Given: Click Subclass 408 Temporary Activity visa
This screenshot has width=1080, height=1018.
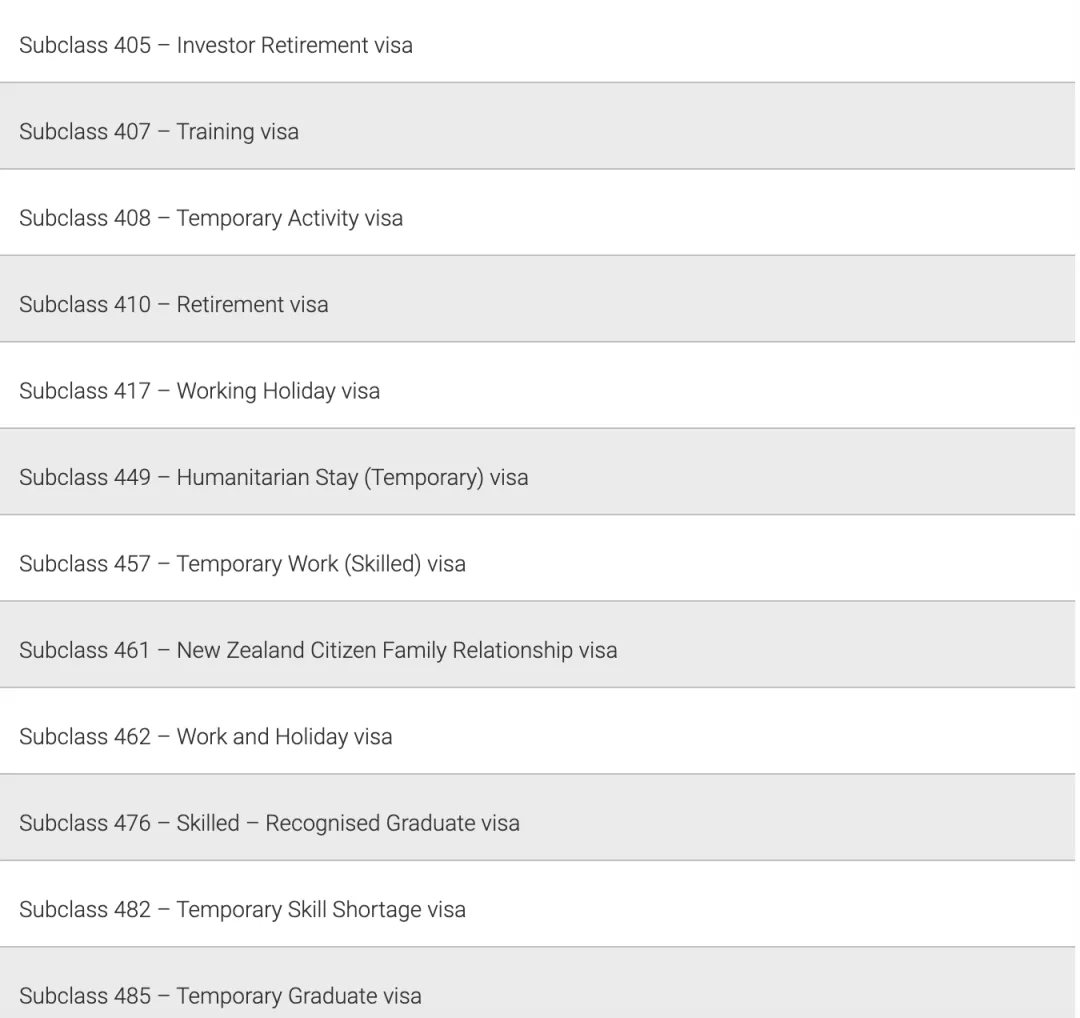Looking at the screenshot, I should (x=211, y=218).
